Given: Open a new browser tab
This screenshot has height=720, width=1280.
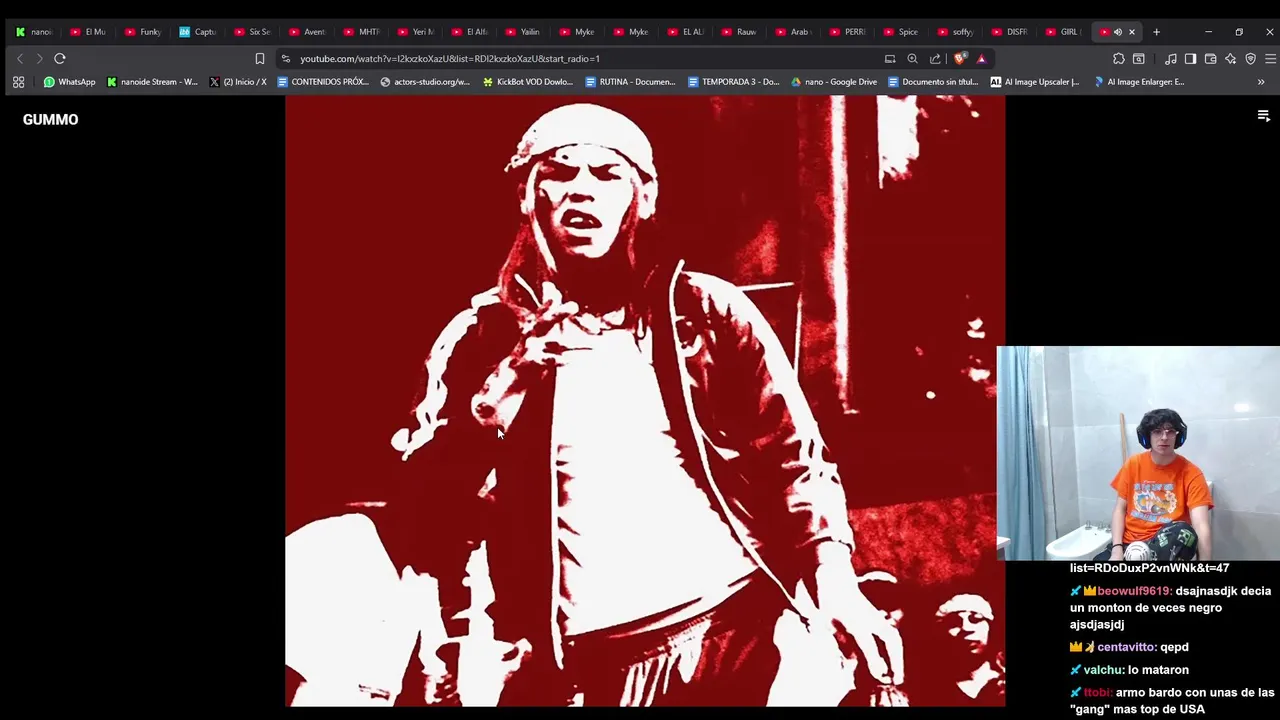Looking at the screenshot, I should point(1156,32).
